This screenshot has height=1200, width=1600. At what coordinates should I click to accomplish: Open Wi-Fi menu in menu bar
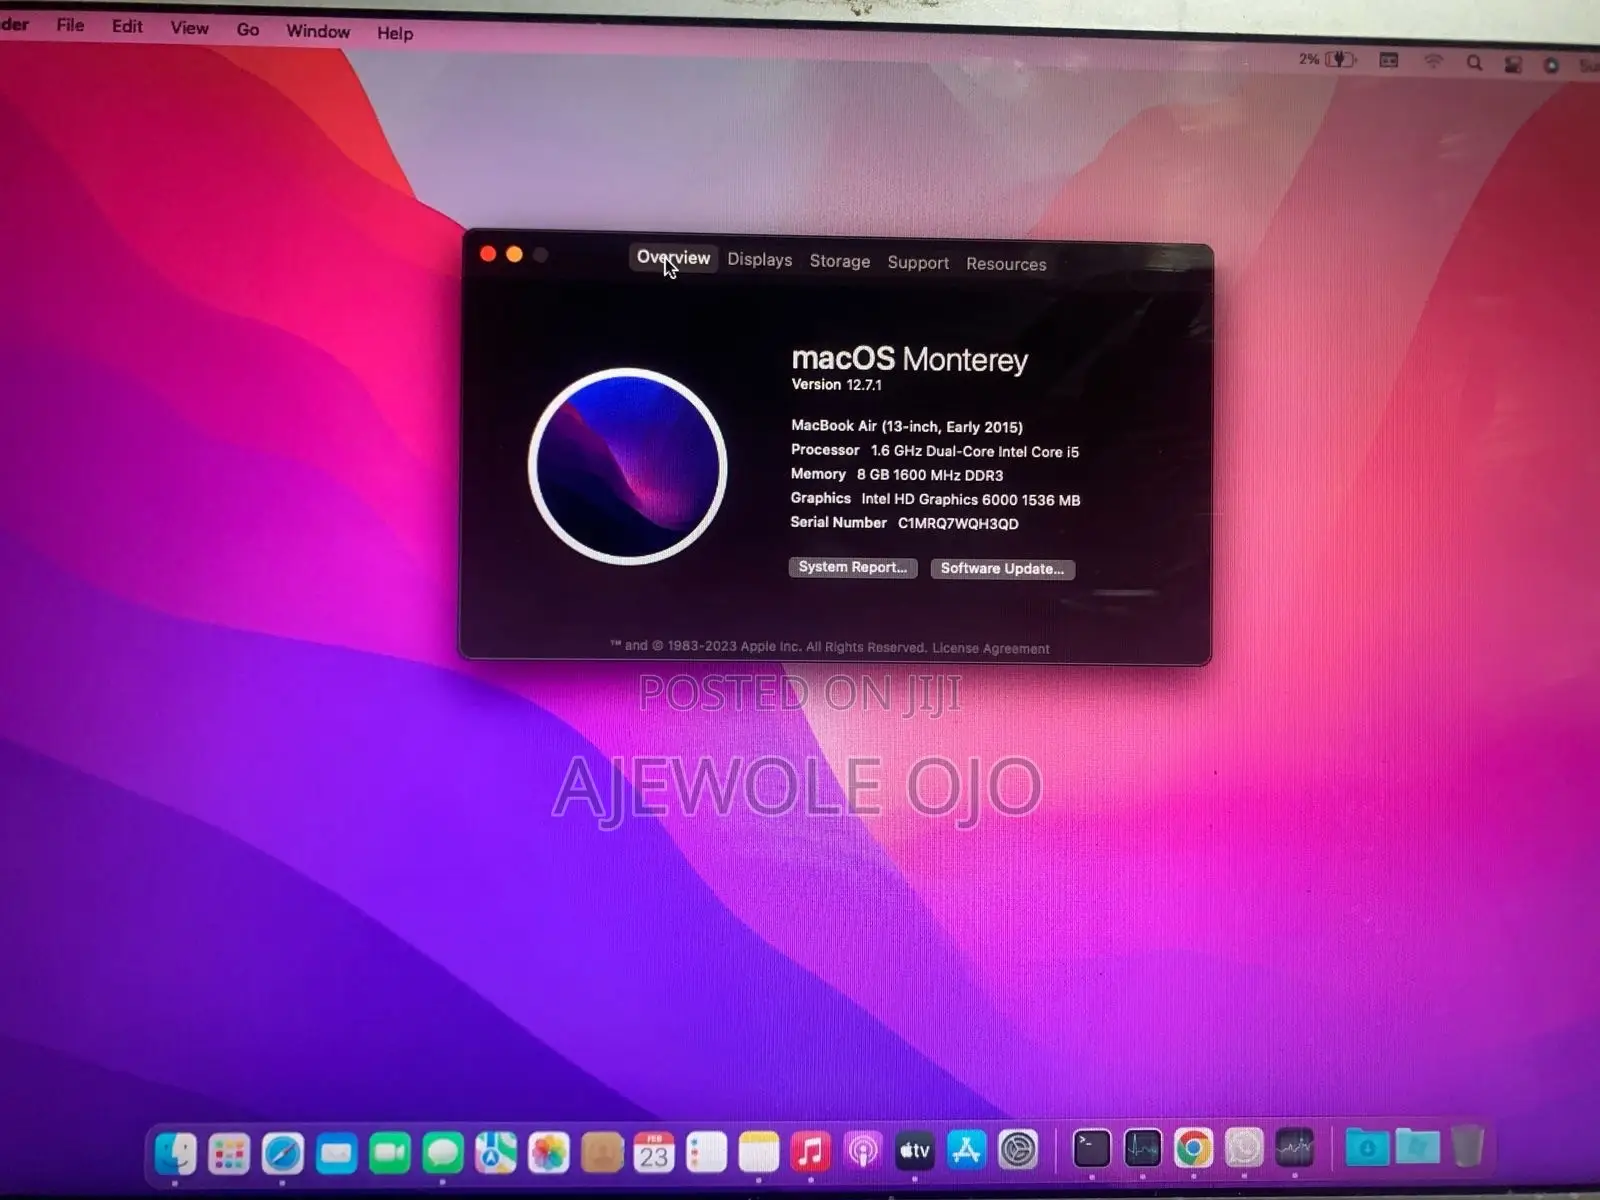tap(1433, 61)
